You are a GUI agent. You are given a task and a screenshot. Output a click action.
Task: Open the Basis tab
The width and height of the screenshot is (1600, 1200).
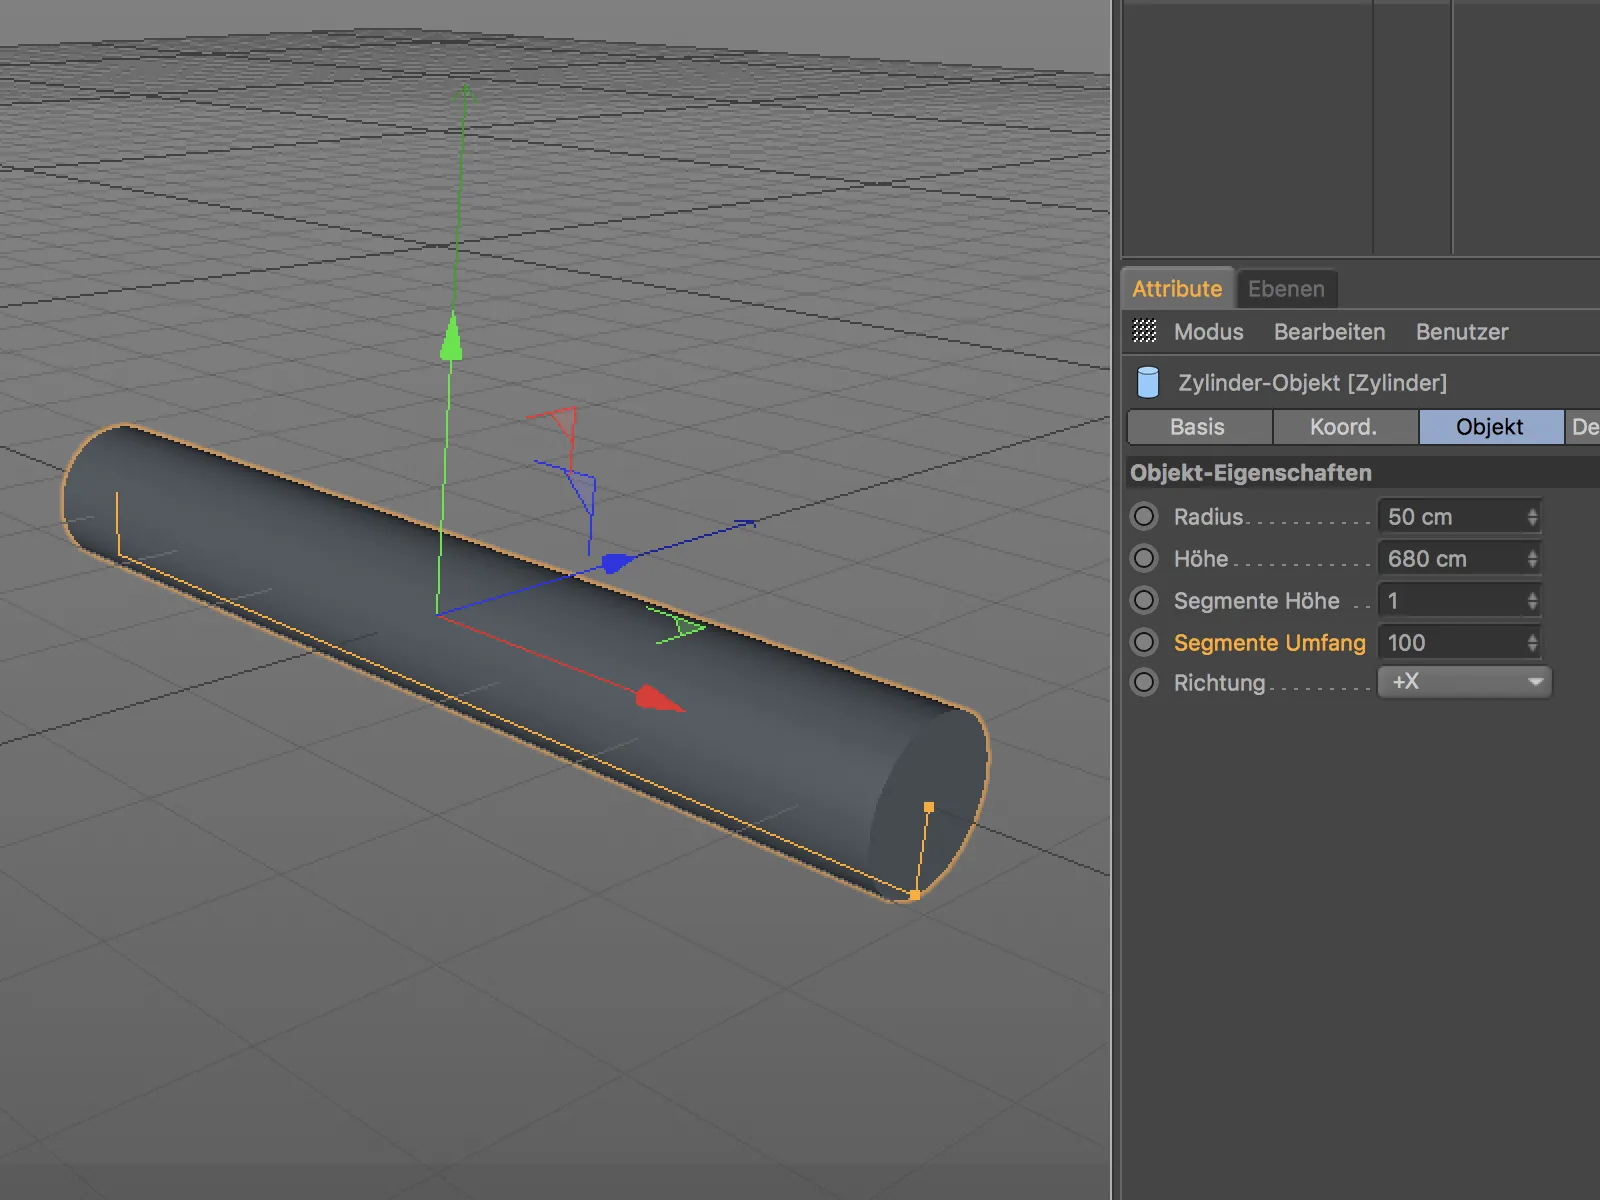(x=1198, y=427)
